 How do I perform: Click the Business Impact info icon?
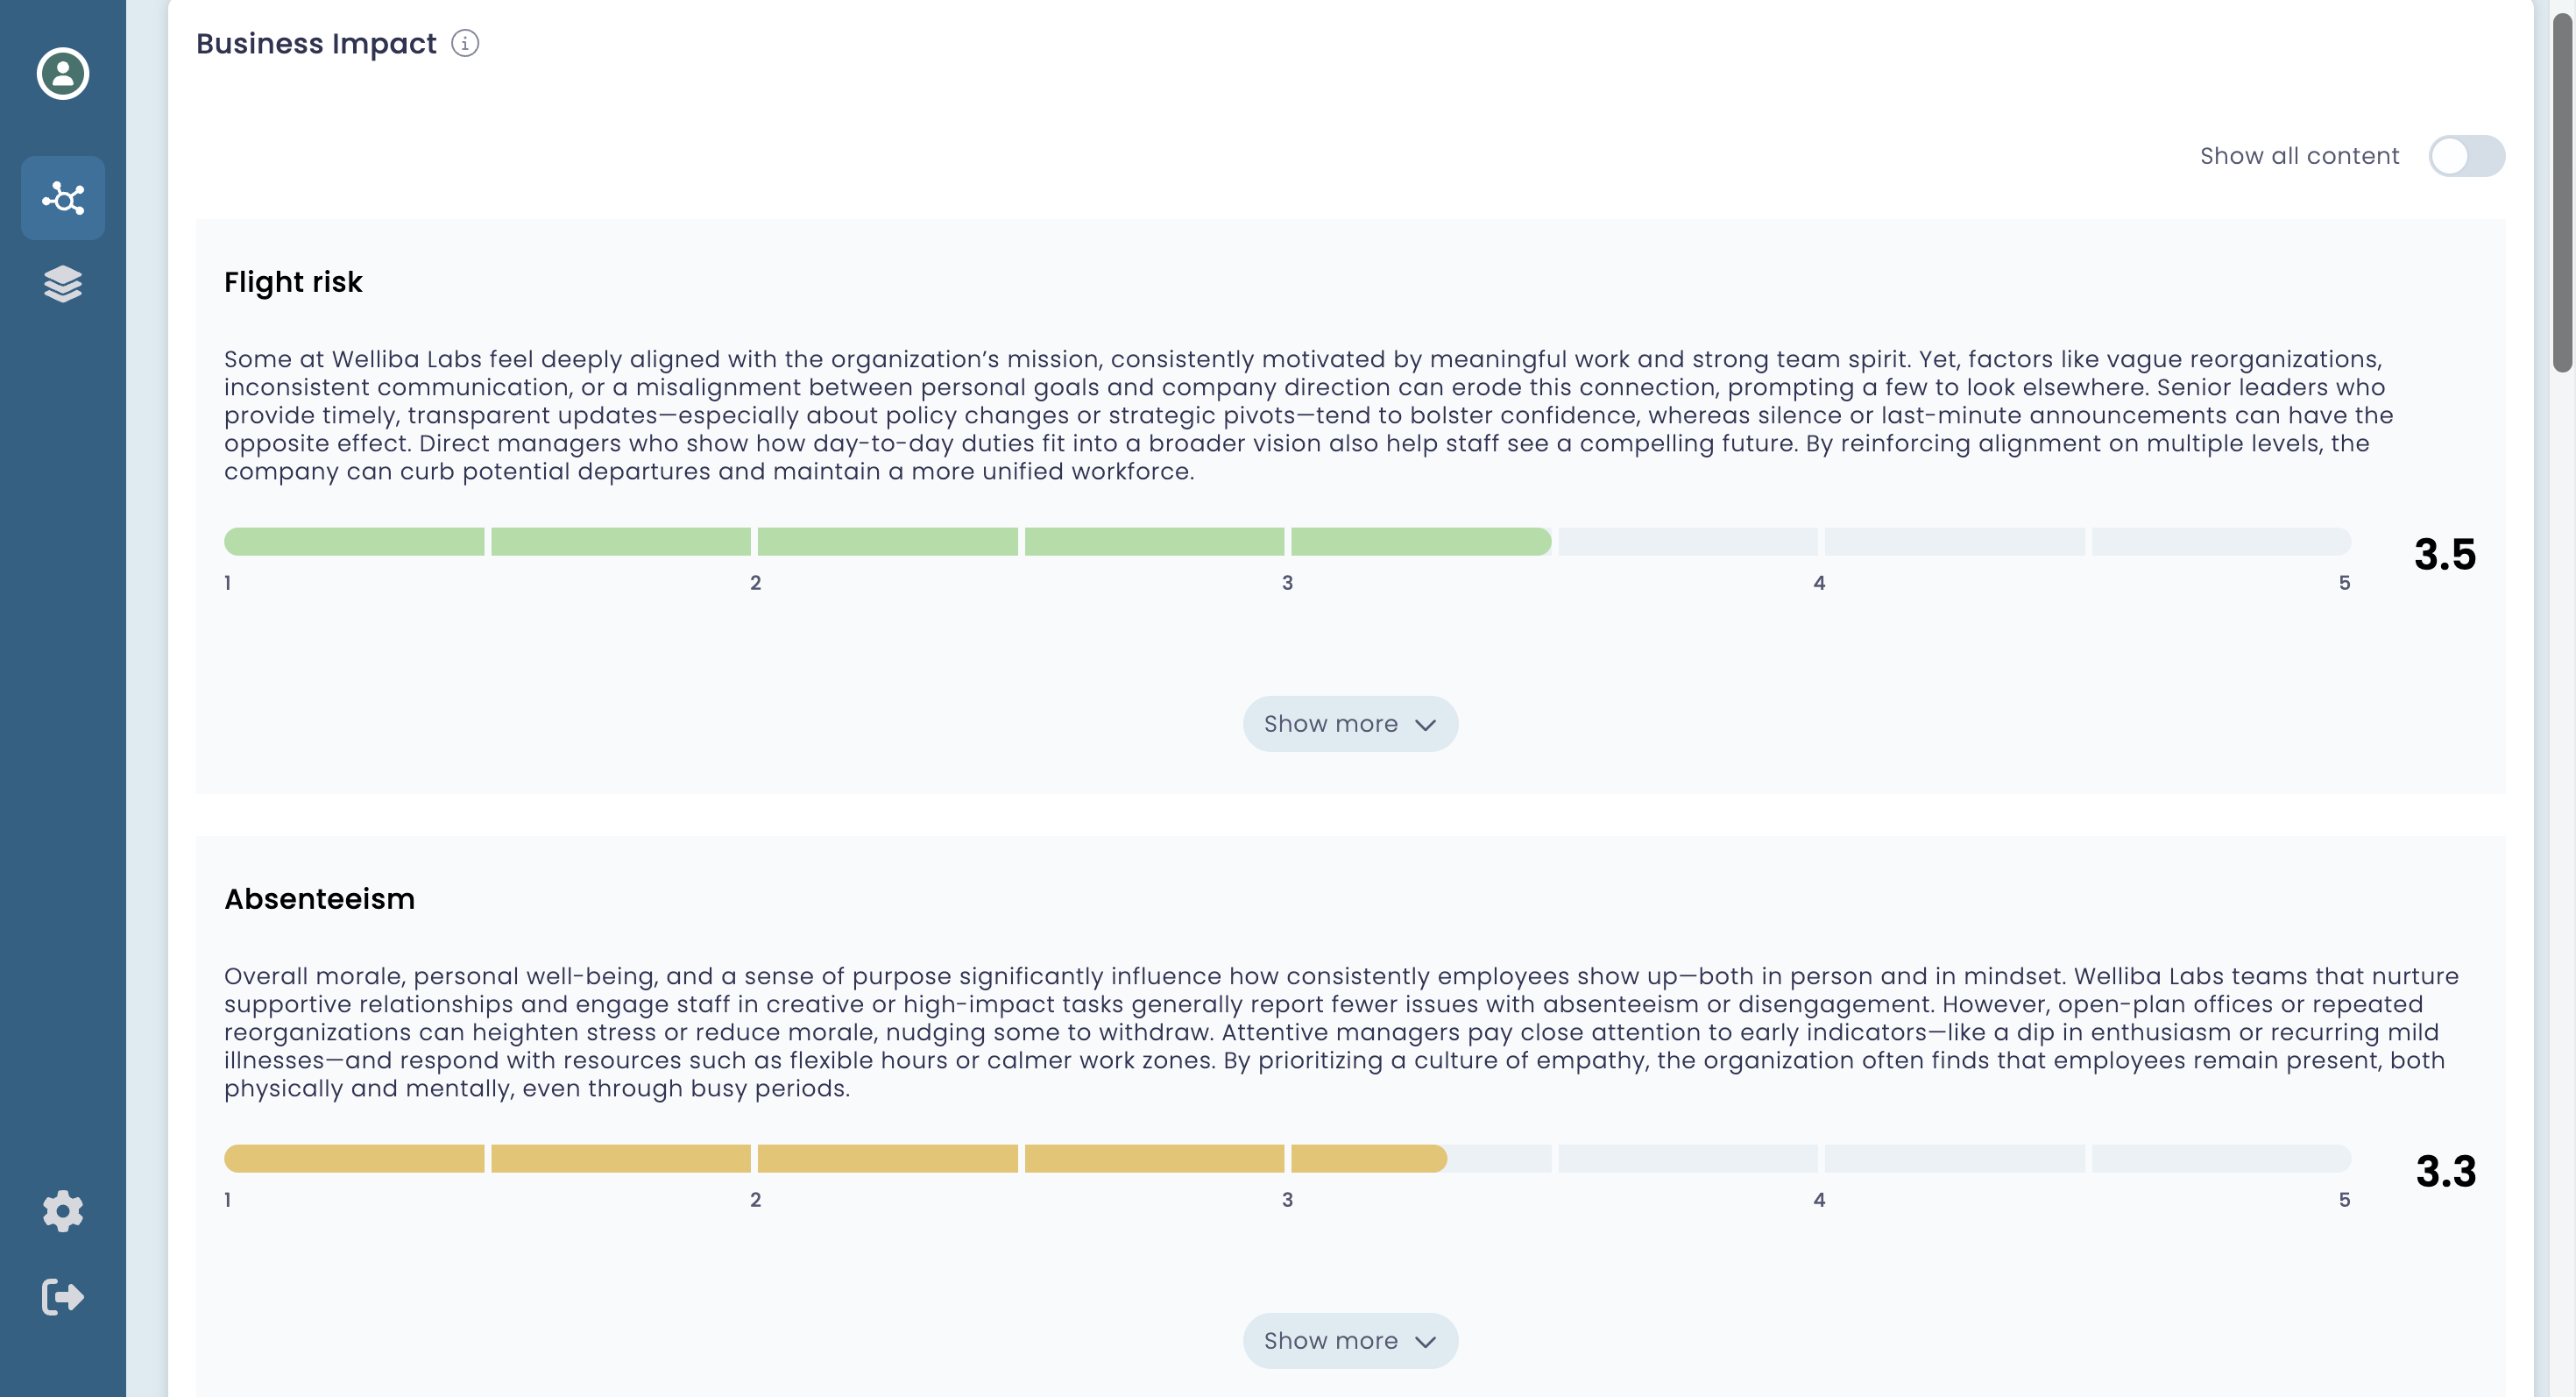[465, 43]
